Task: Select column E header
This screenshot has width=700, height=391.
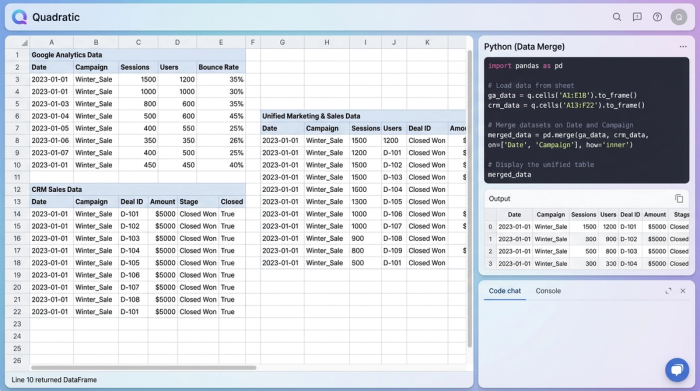Action: point(221,42)
